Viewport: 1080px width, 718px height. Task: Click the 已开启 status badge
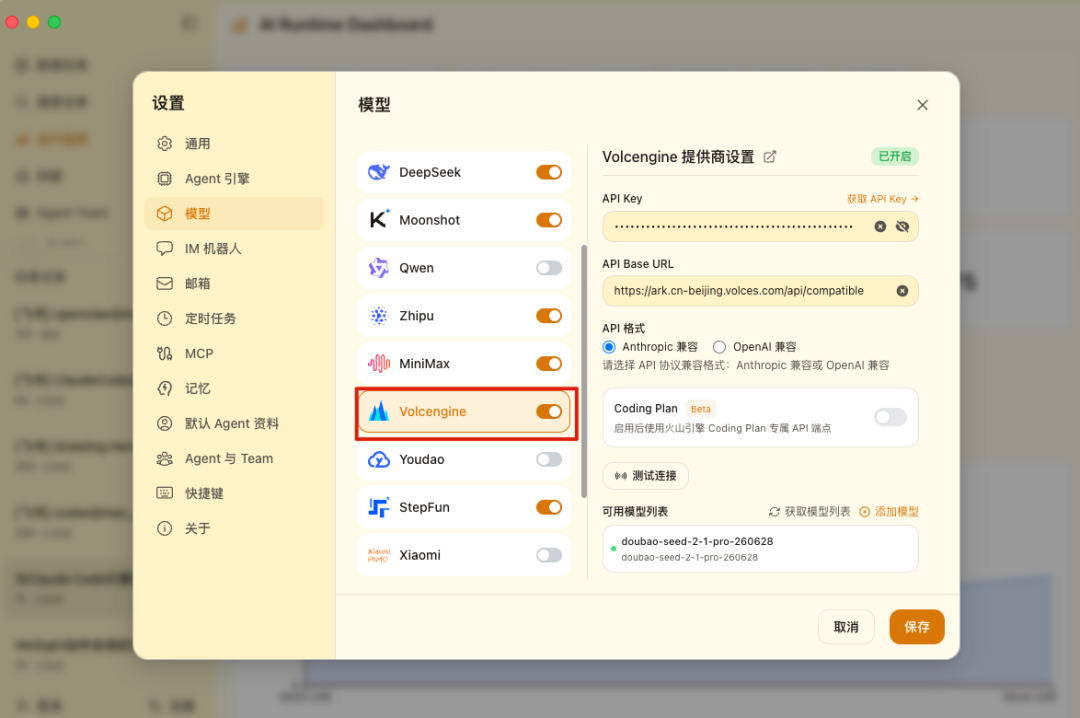[x=895, y=156]
